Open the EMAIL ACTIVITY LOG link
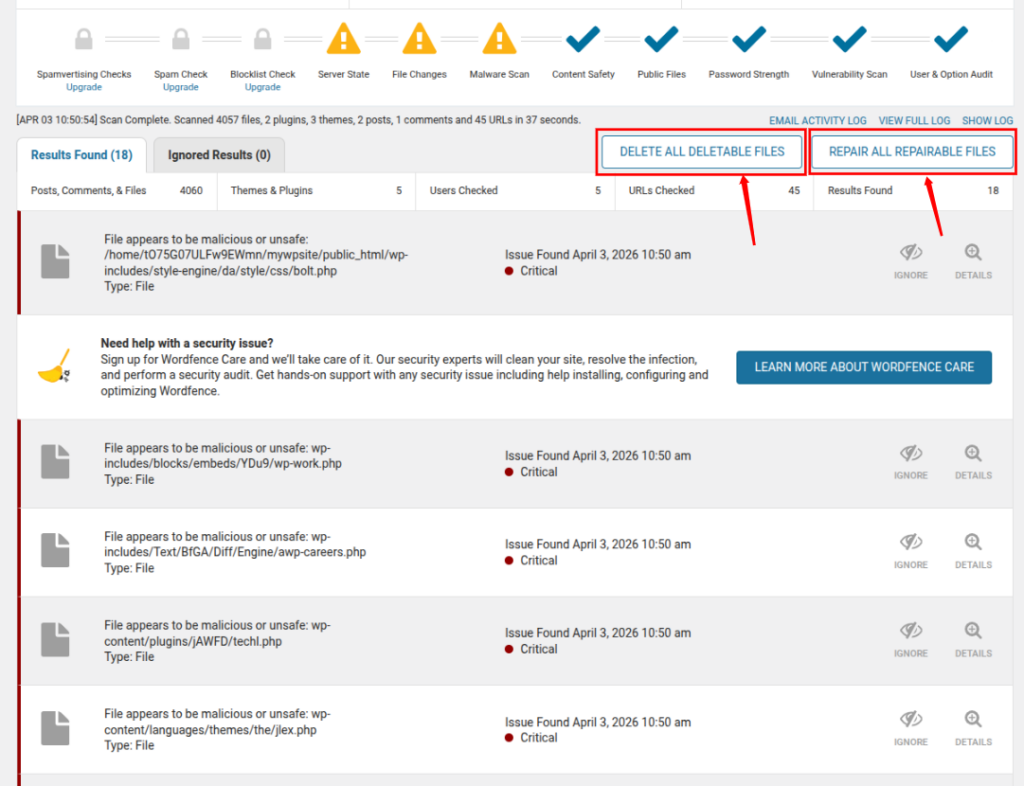This screenshot has height=786, width=1024. [x=817, y=120]
